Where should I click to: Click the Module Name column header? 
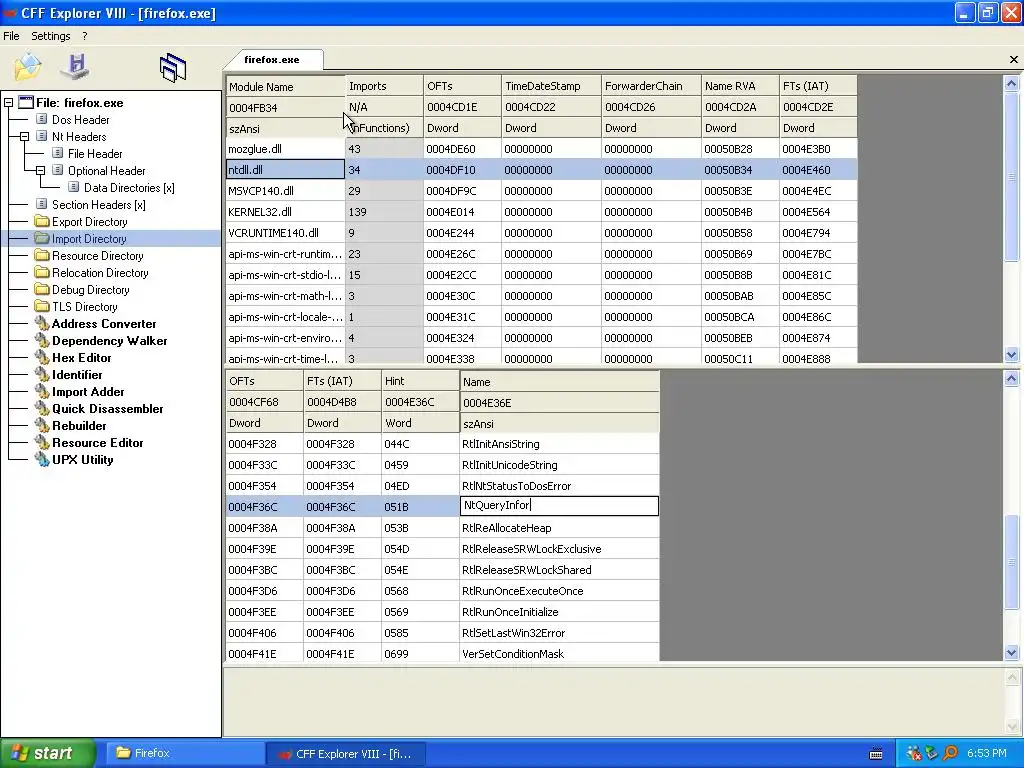coord(285,86)
